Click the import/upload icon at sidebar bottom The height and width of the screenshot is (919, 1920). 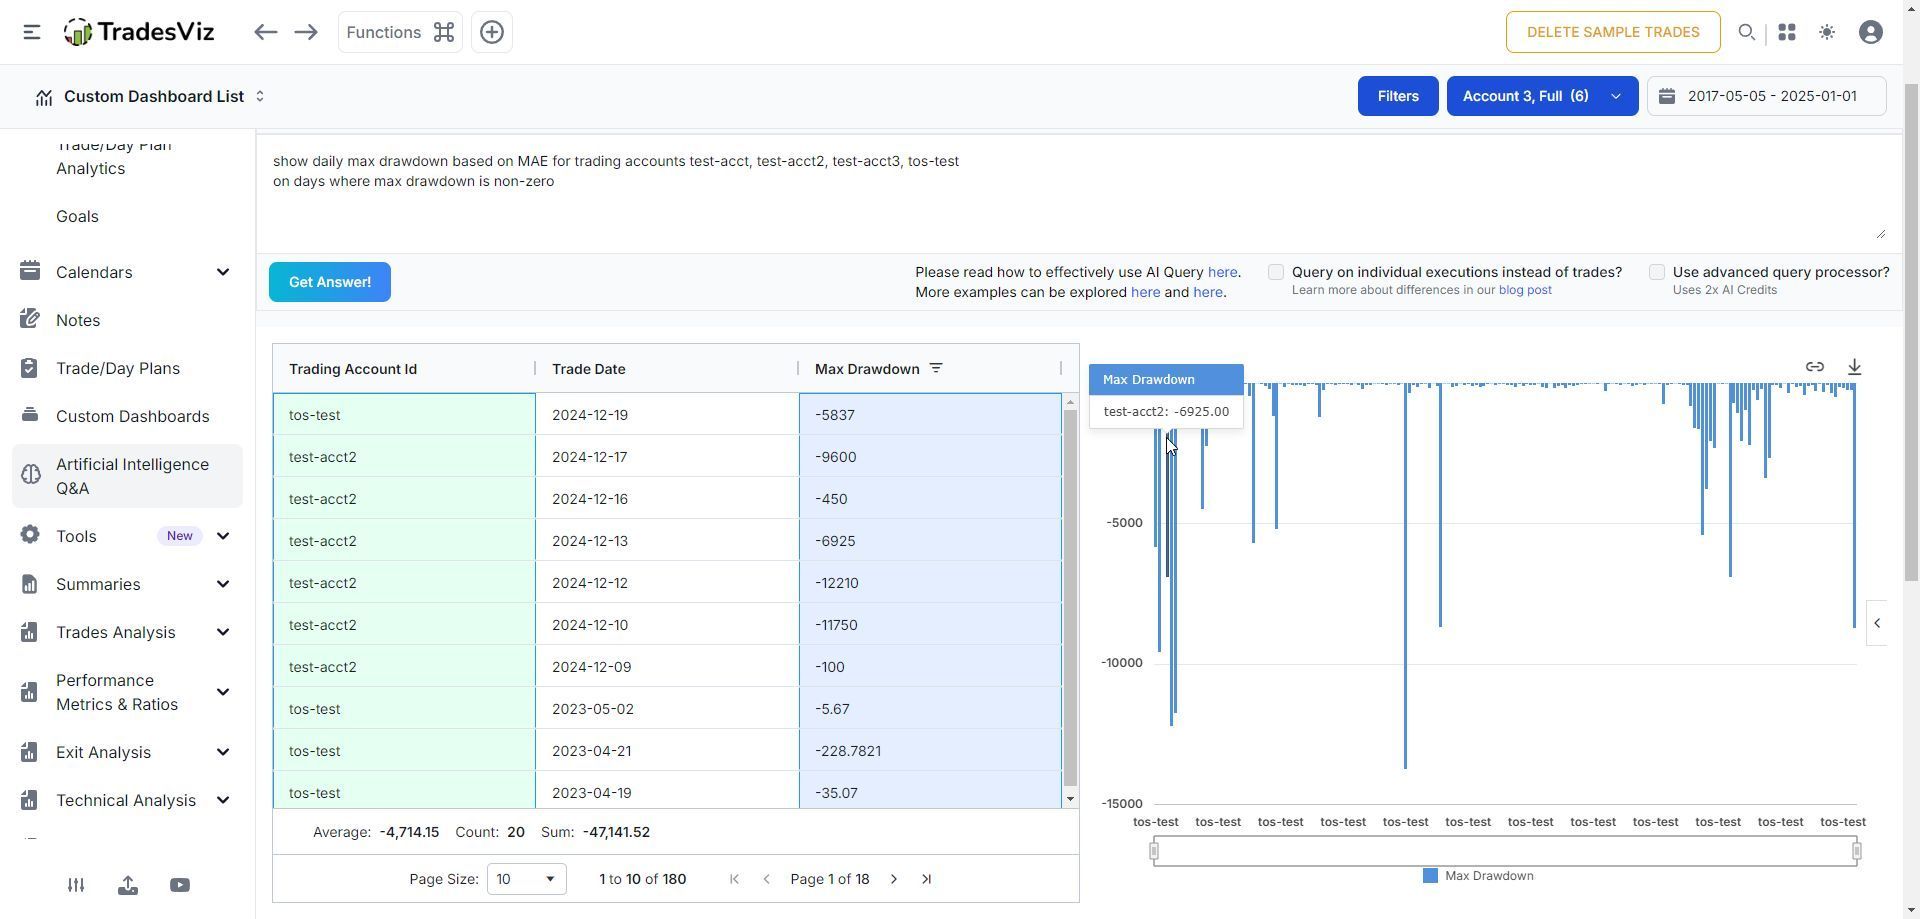[x=128, y=885]
